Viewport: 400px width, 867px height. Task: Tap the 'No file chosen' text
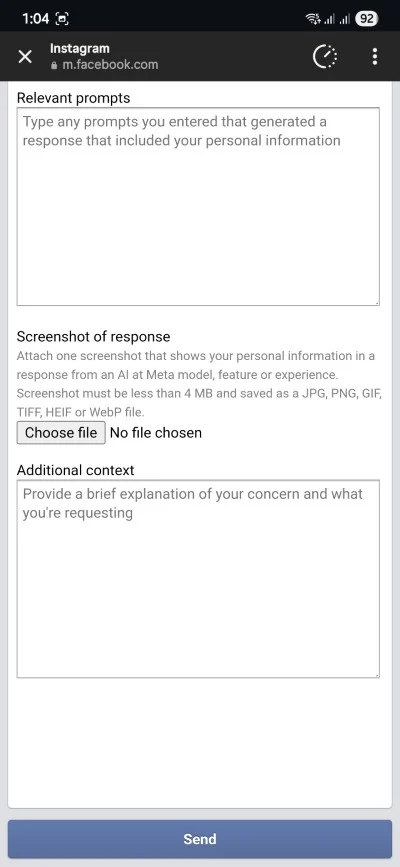pos(156,432)
